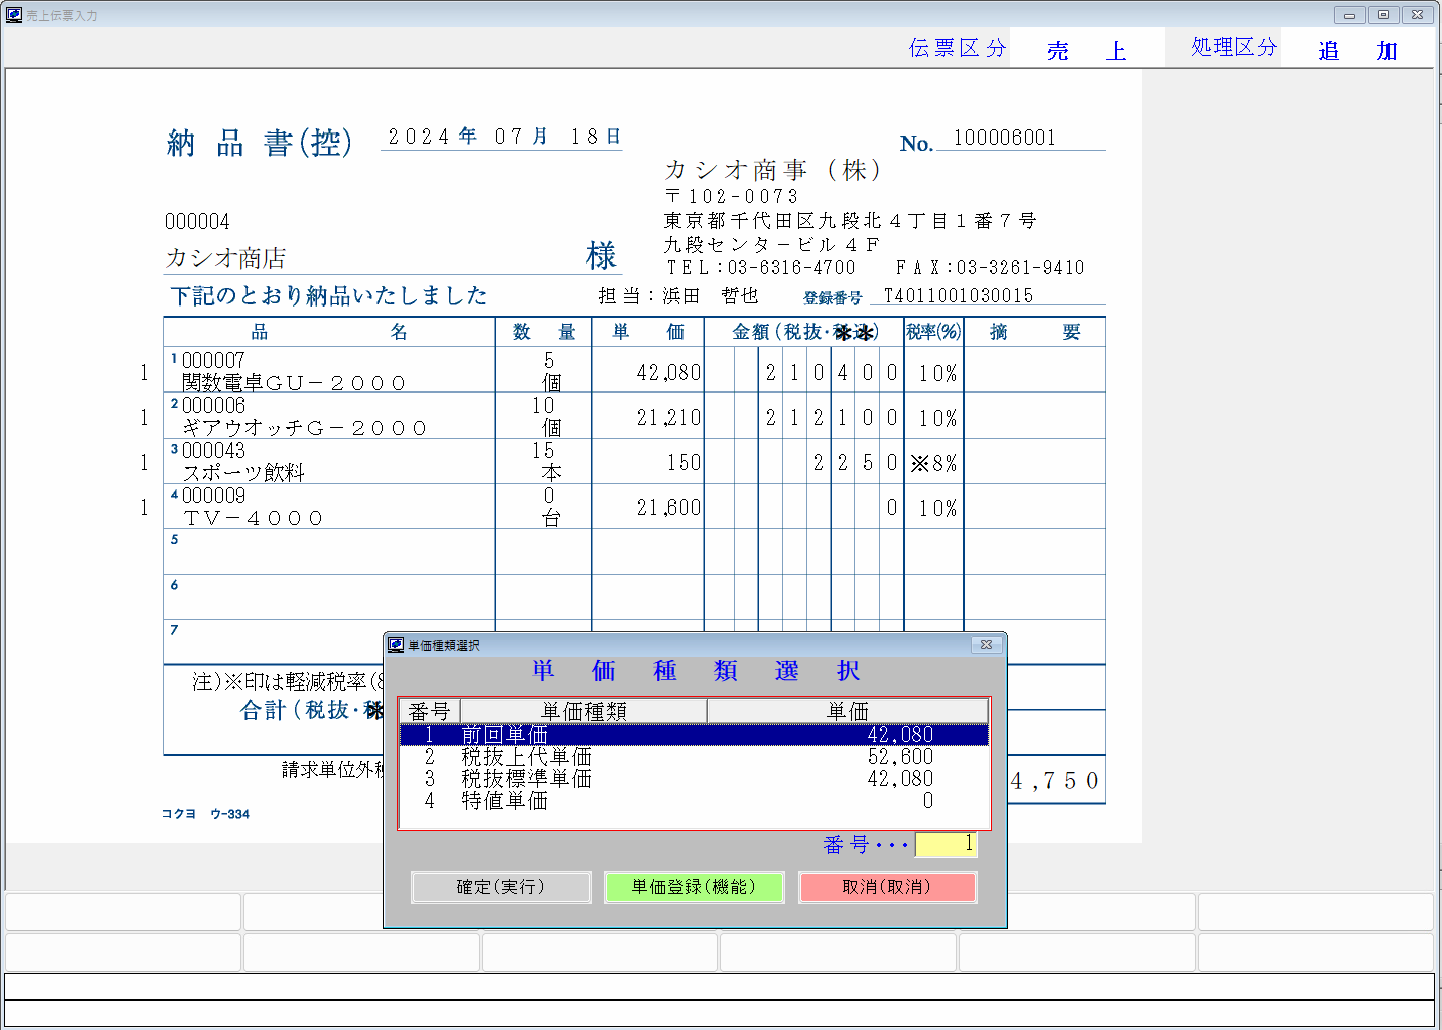
Task: Click product code 000006
Action: pos(213,405)
